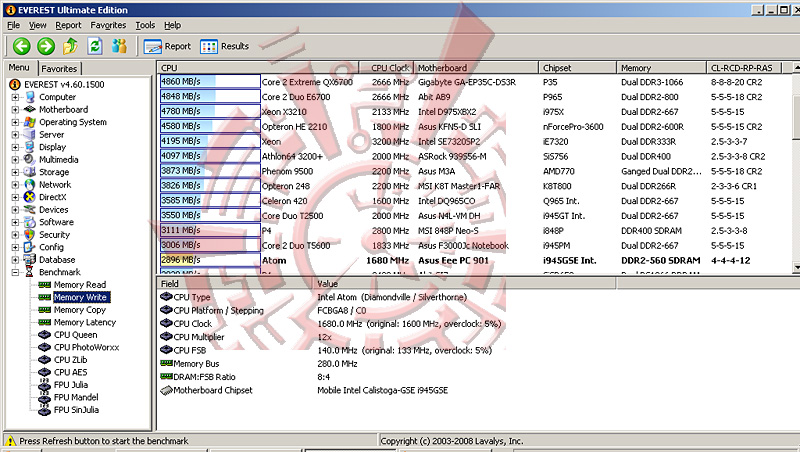
Task: Select the Storage tree icon
Action: (30, 172)
